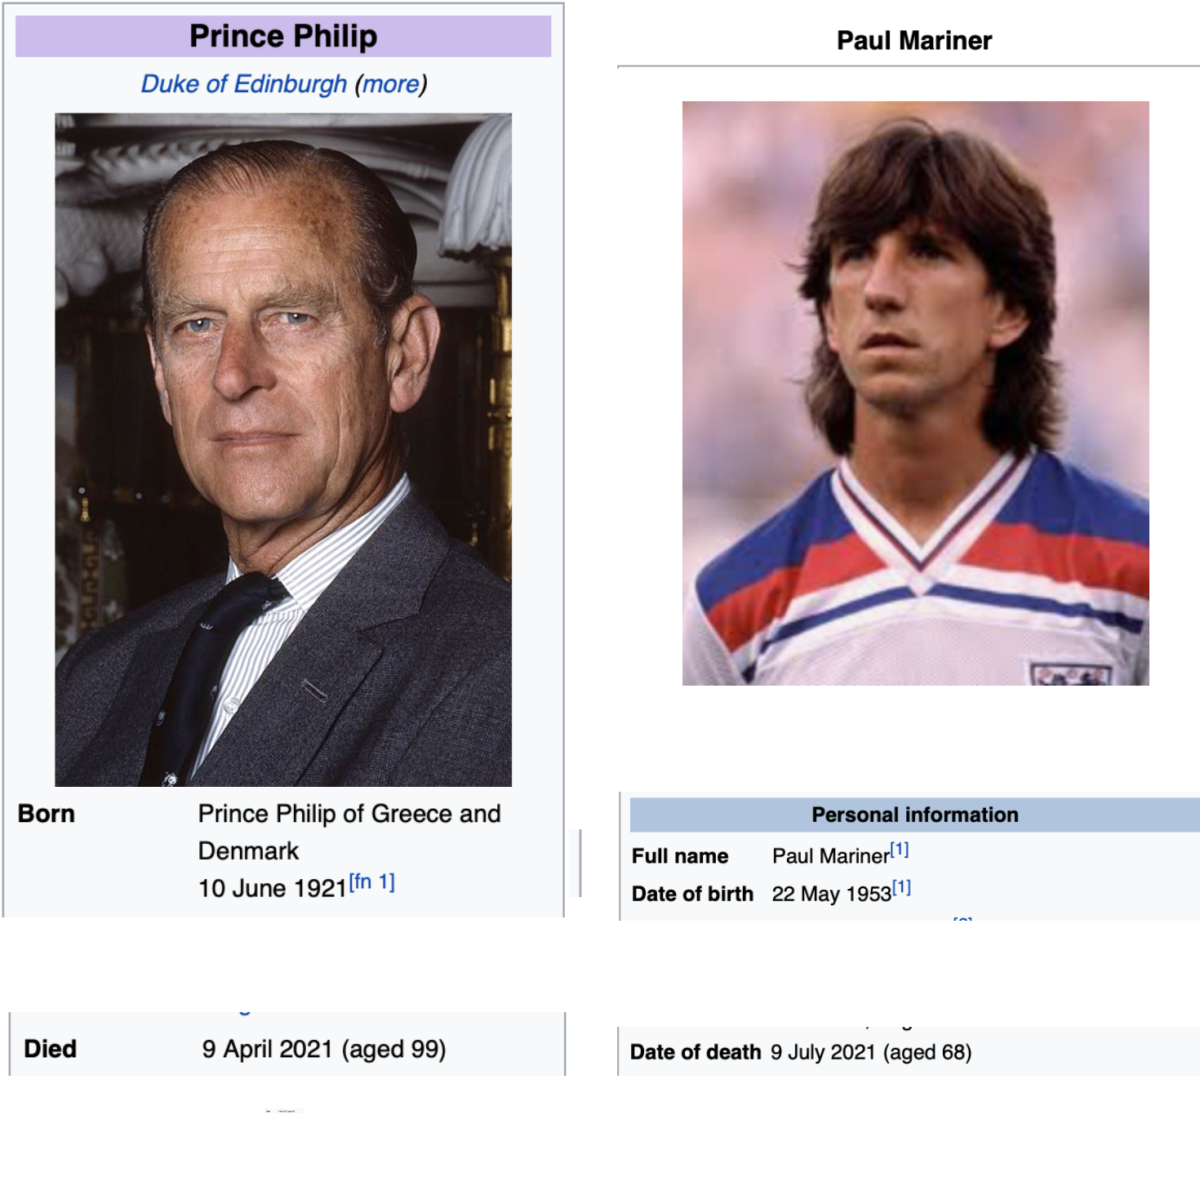Image resolution: width=1200 pixels, height=1195 pixels.
Task: Click the death date 9 April 2021 (aged 99)
Action: point(324,1049)
